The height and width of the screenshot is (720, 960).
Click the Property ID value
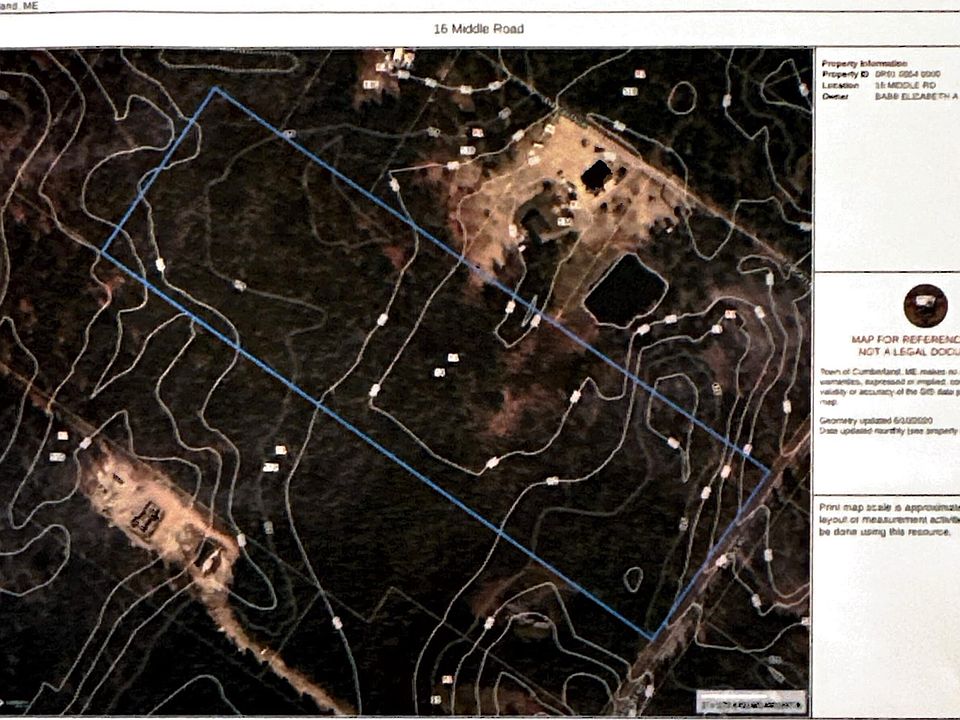click(907, 74)
